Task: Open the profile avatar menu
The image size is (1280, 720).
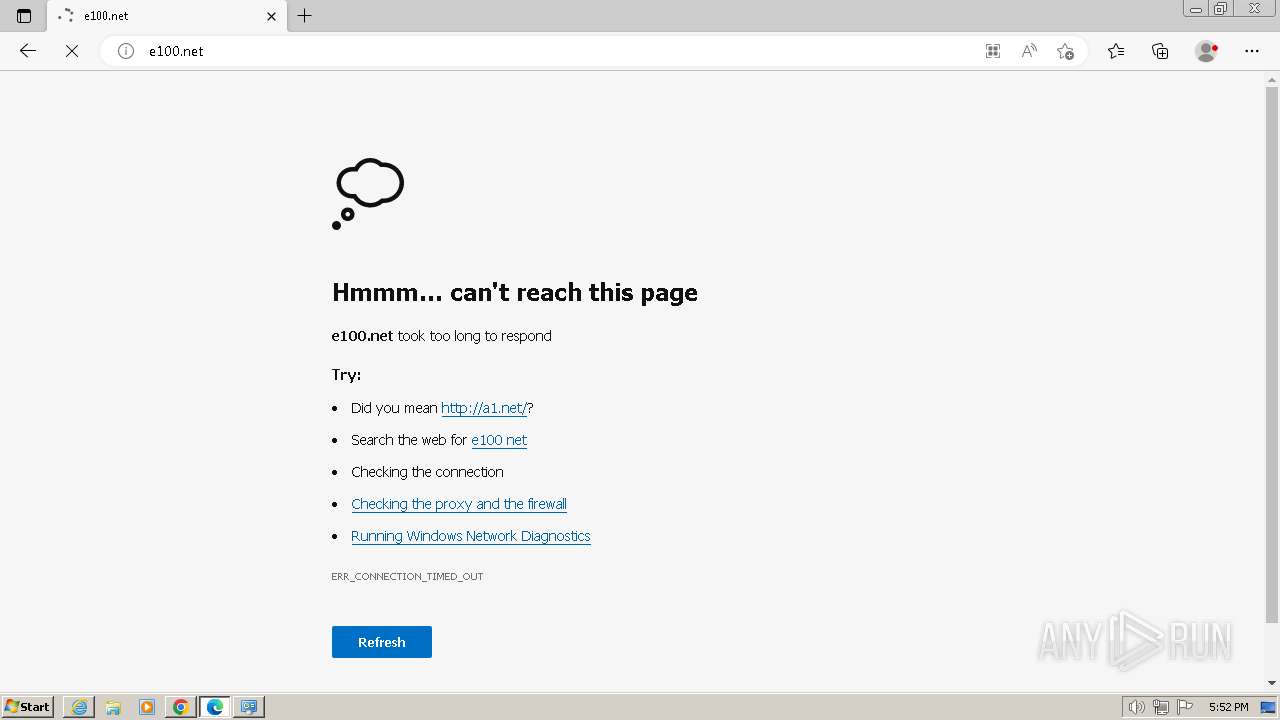Action: pos(1207,51)
